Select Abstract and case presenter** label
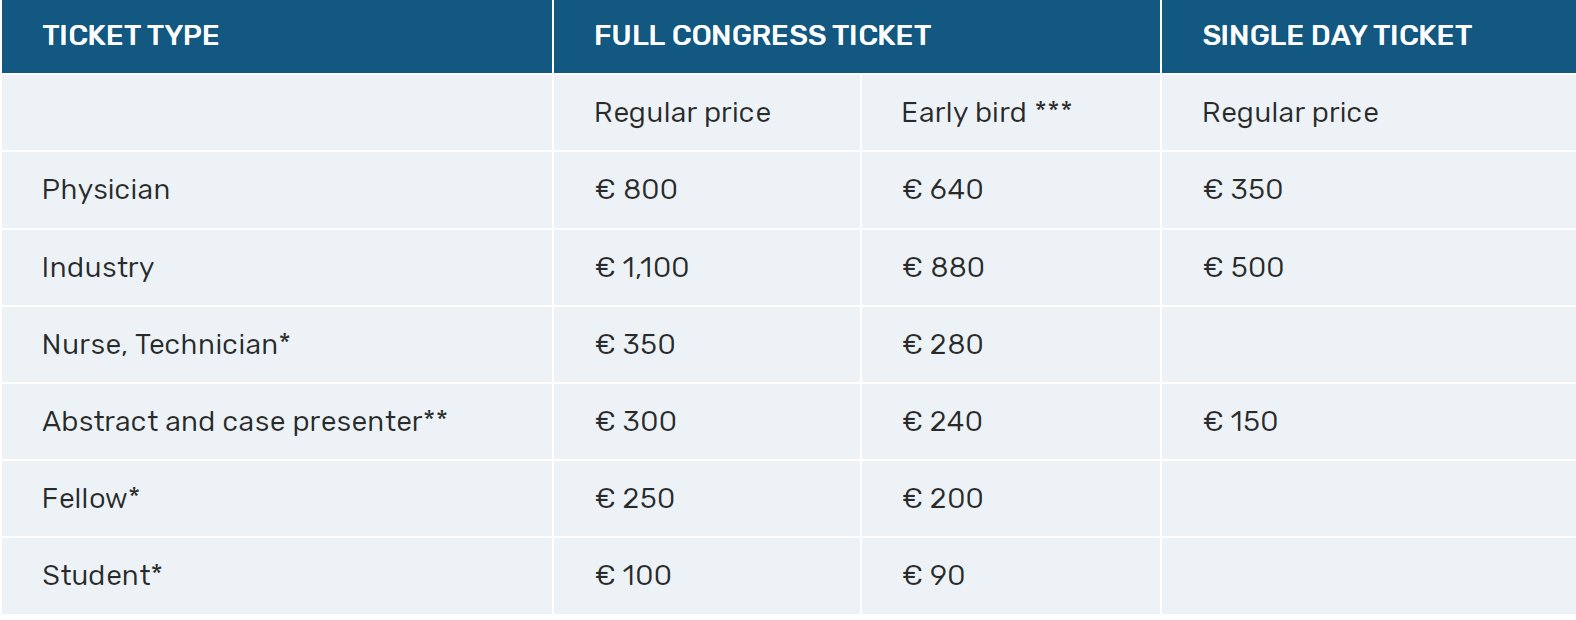Image resolution: width=1576 pixels, height=620 pixels. (x=244, y=421)
